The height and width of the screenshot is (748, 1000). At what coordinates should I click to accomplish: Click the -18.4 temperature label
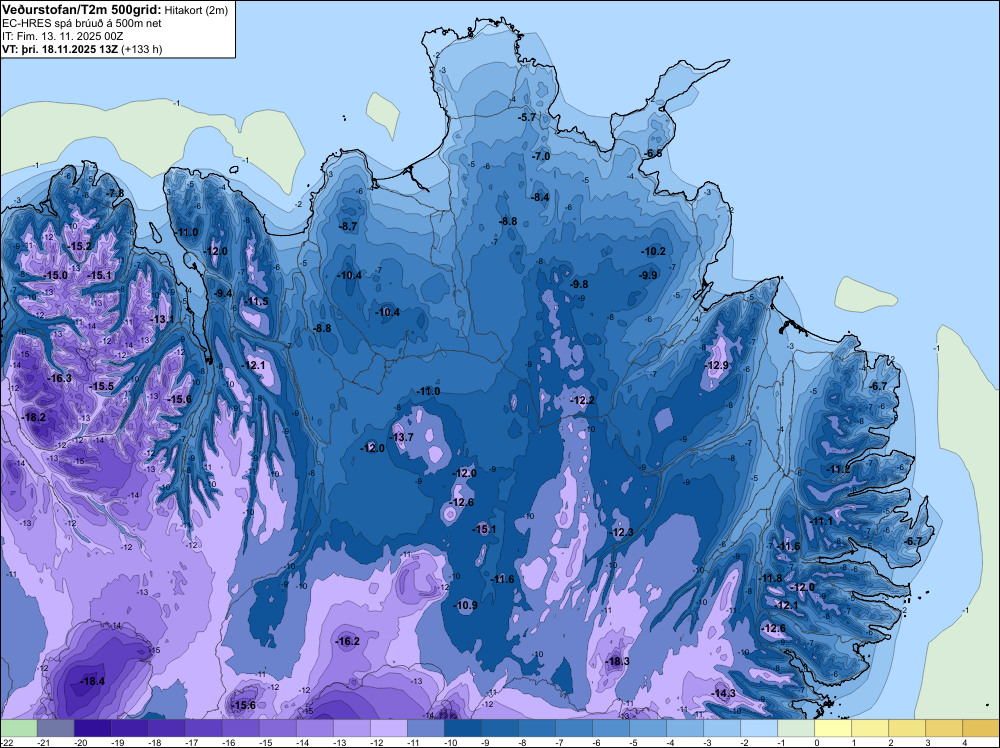click(92, 682)
